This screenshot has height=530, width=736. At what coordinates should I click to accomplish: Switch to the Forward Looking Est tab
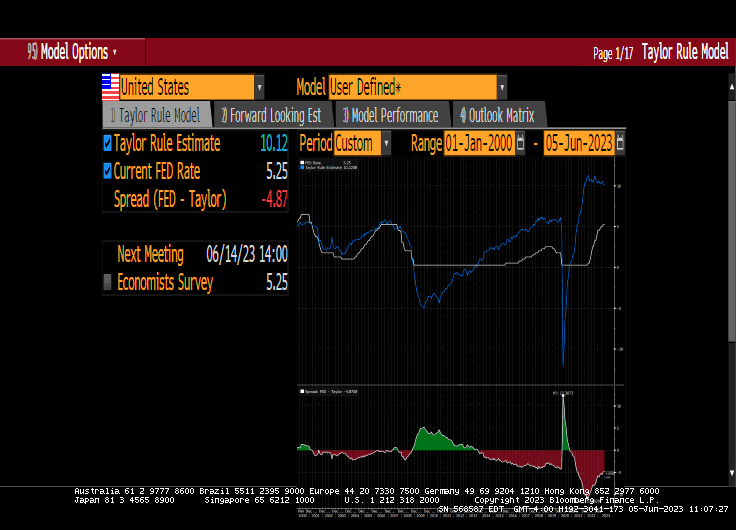(270, 115)
